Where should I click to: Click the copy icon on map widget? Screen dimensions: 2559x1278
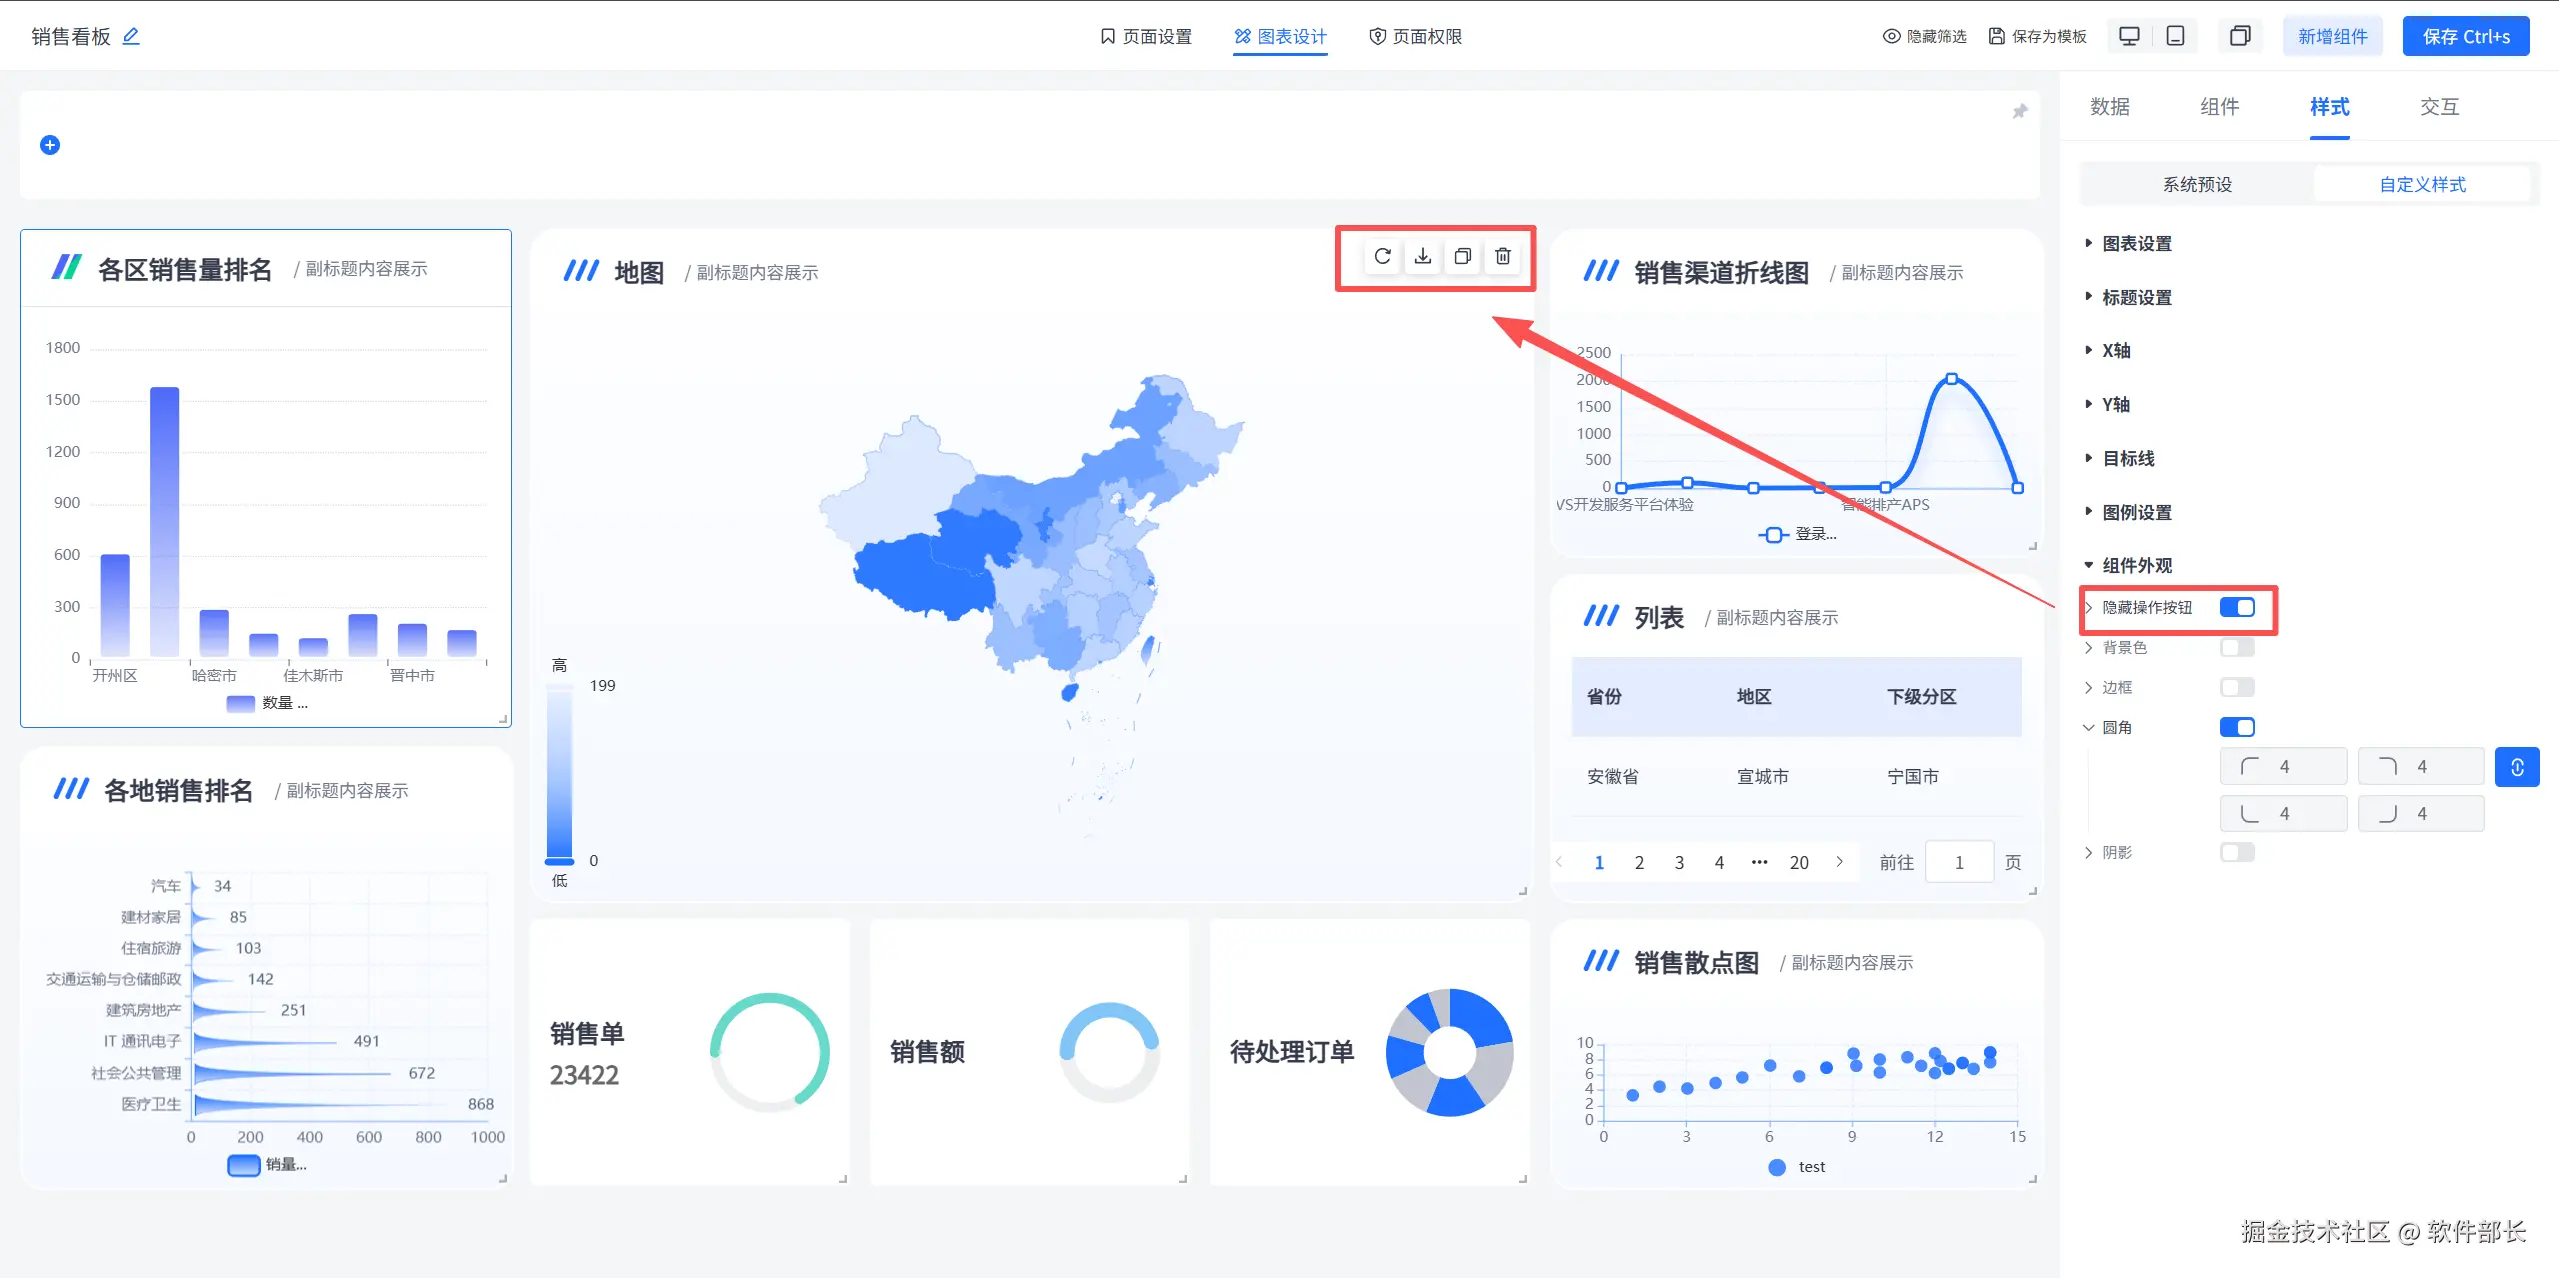pyautogui.click(x=1462, y=257)
